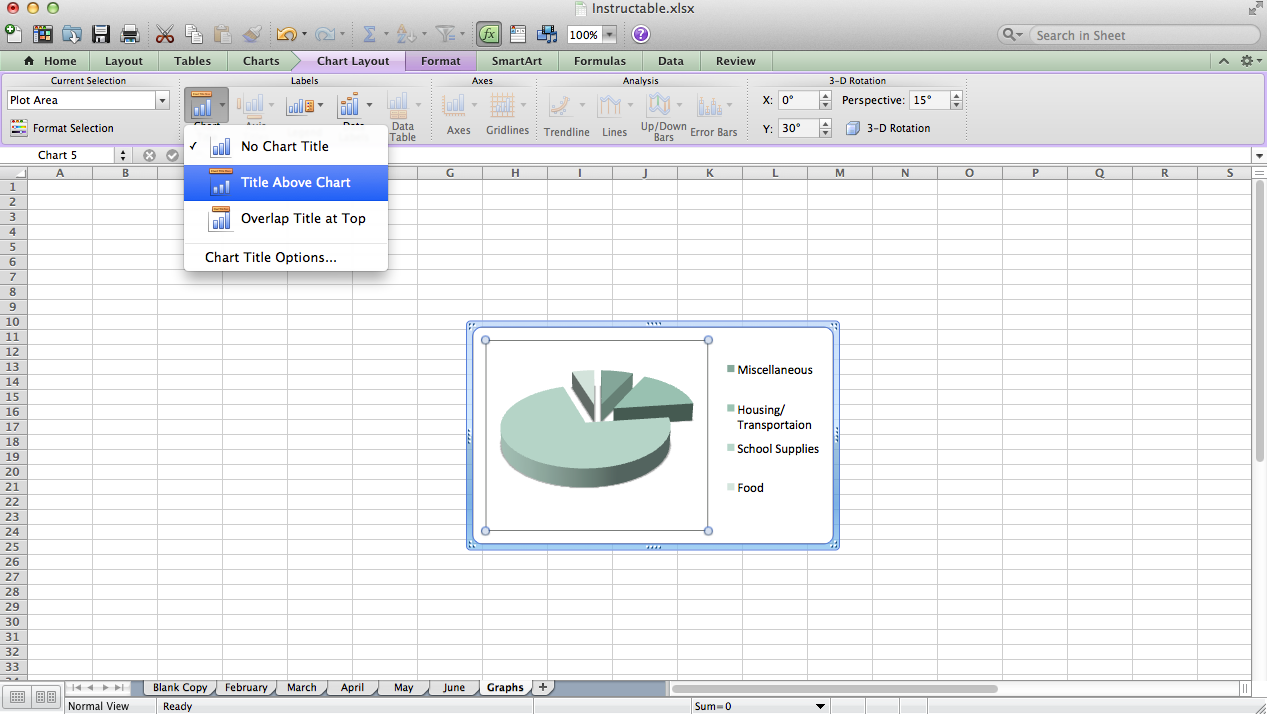
Task: Select the Format Painter icon
Action: point(250,33)
